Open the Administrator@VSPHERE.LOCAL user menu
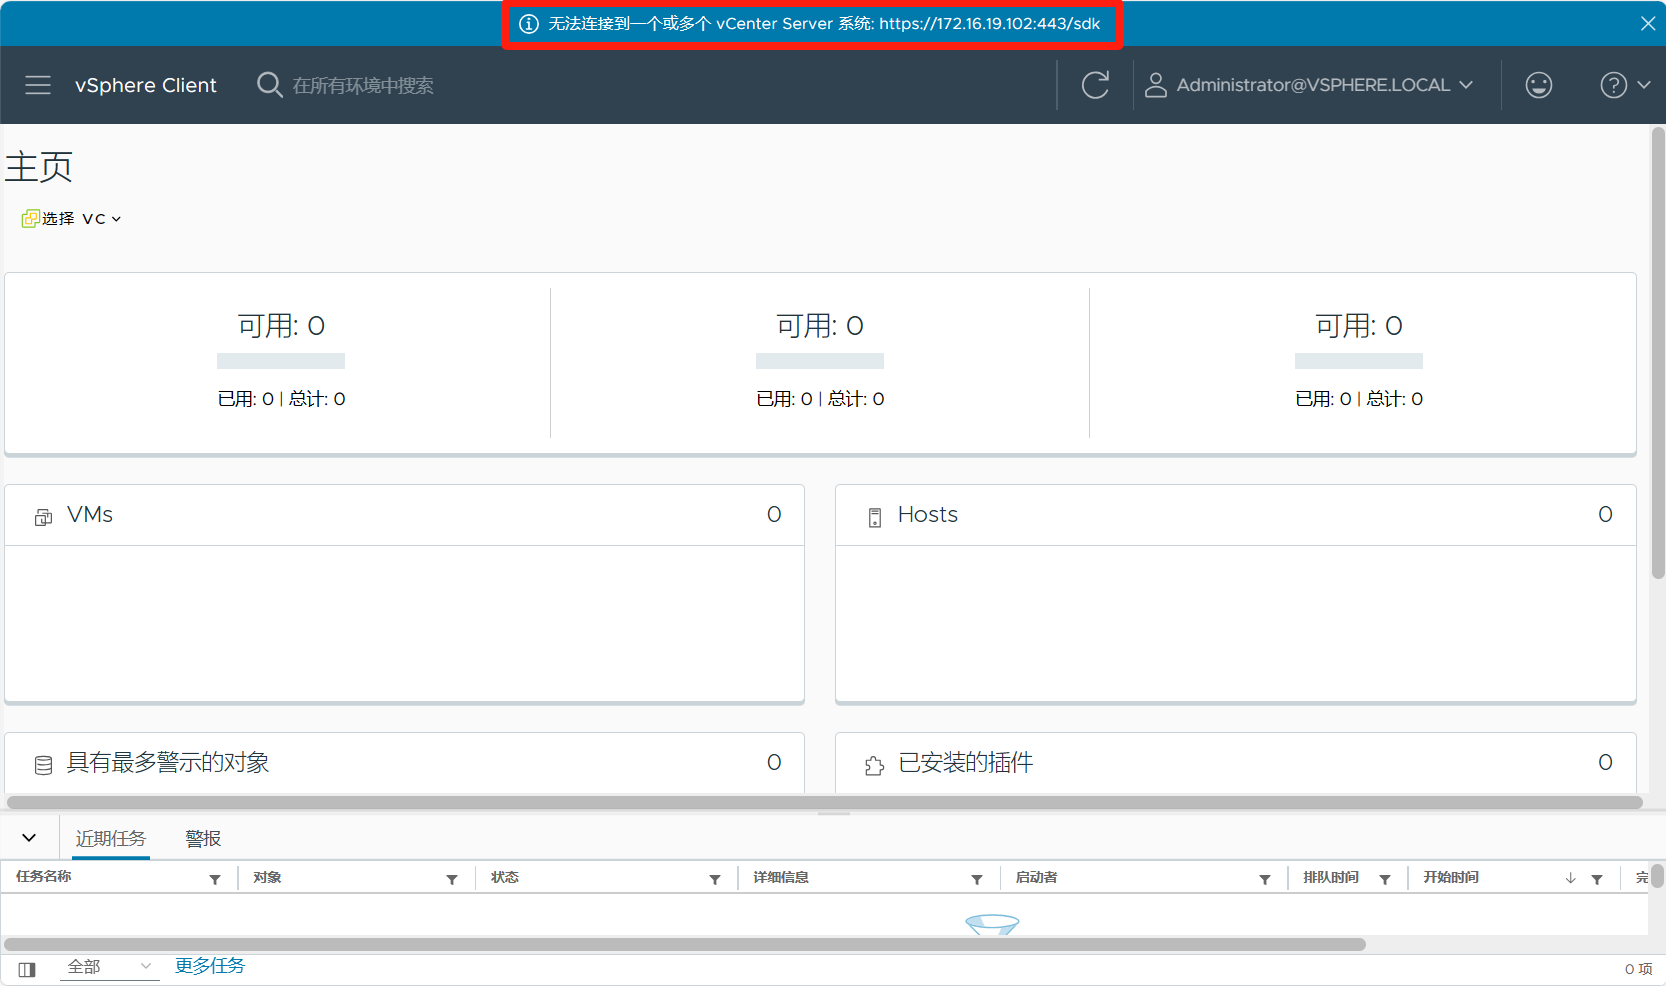Screen dimensions: 1666x986 coord(1309,85)
